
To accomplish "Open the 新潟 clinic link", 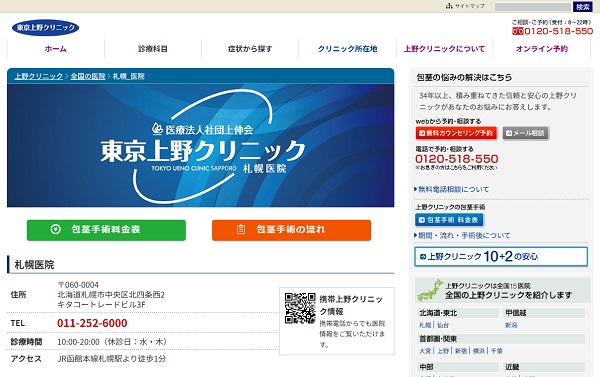I will [x=511, y=325].
